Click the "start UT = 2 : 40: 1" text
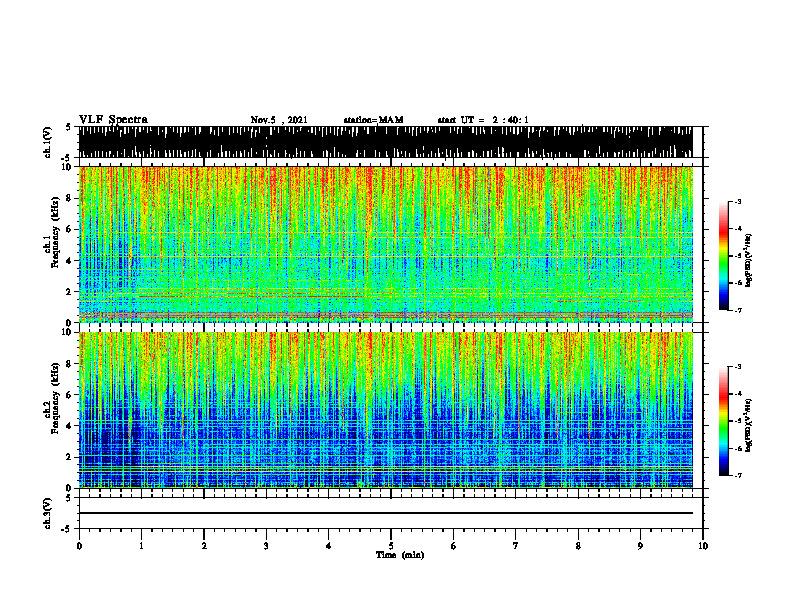The image size is (792, 612). pyautogui.click(x=483, y=120)
